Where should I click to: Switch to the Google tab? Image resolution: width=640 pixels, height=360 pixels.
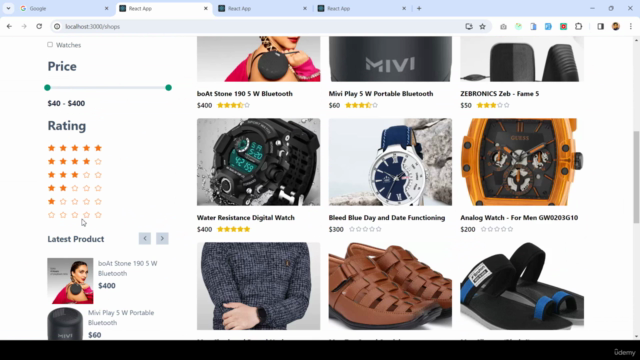click(64, 9)
